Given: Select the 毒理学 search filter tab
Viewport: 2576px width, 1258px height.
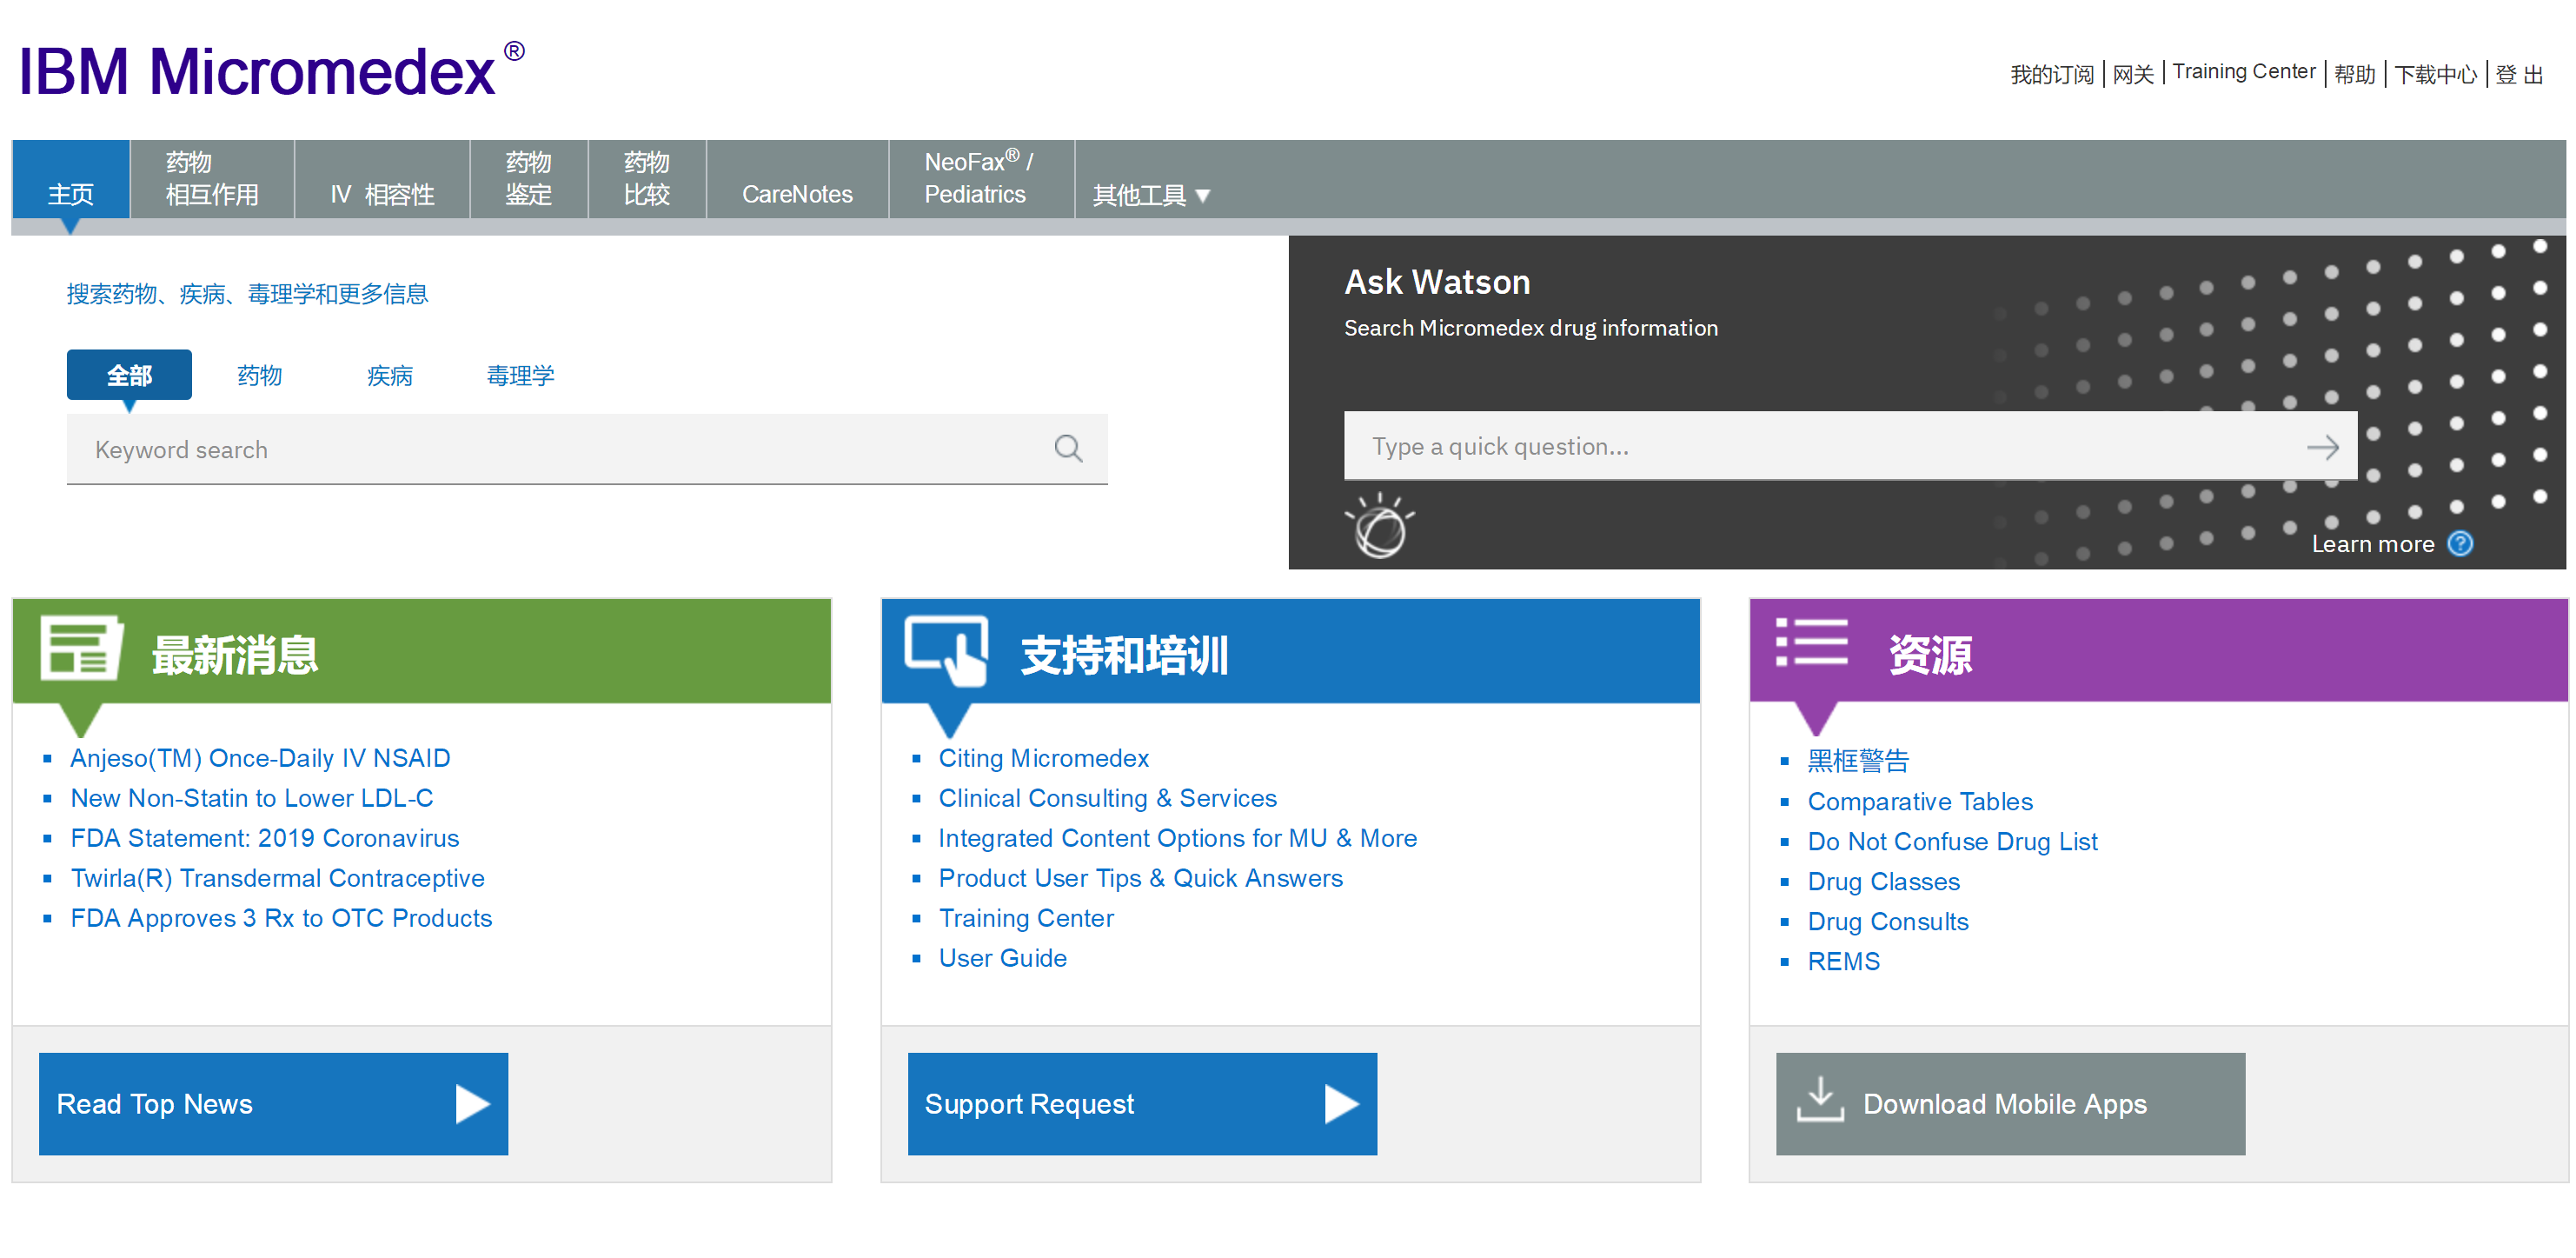Looking at the screenshot, I should click(x=520, y=376).
